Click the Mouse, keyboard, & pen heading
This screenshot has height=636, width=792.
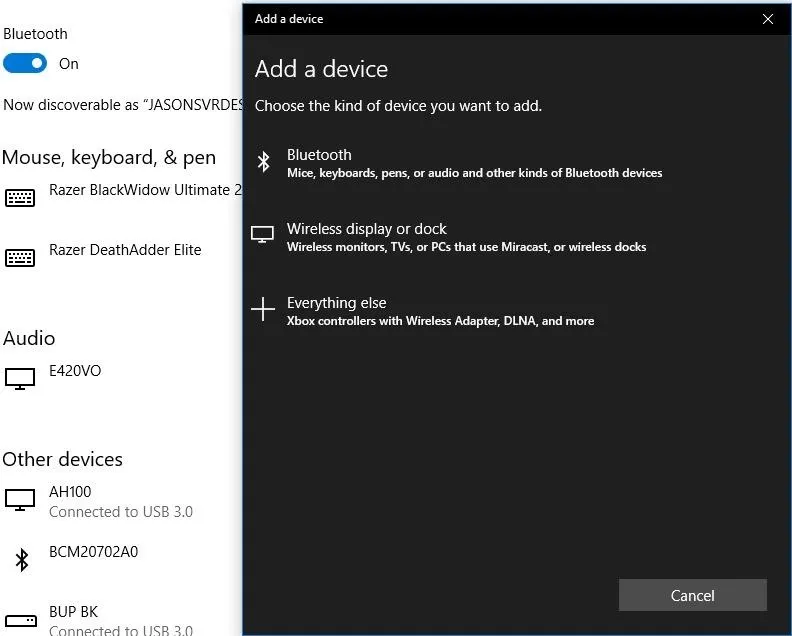click(109, 158)
